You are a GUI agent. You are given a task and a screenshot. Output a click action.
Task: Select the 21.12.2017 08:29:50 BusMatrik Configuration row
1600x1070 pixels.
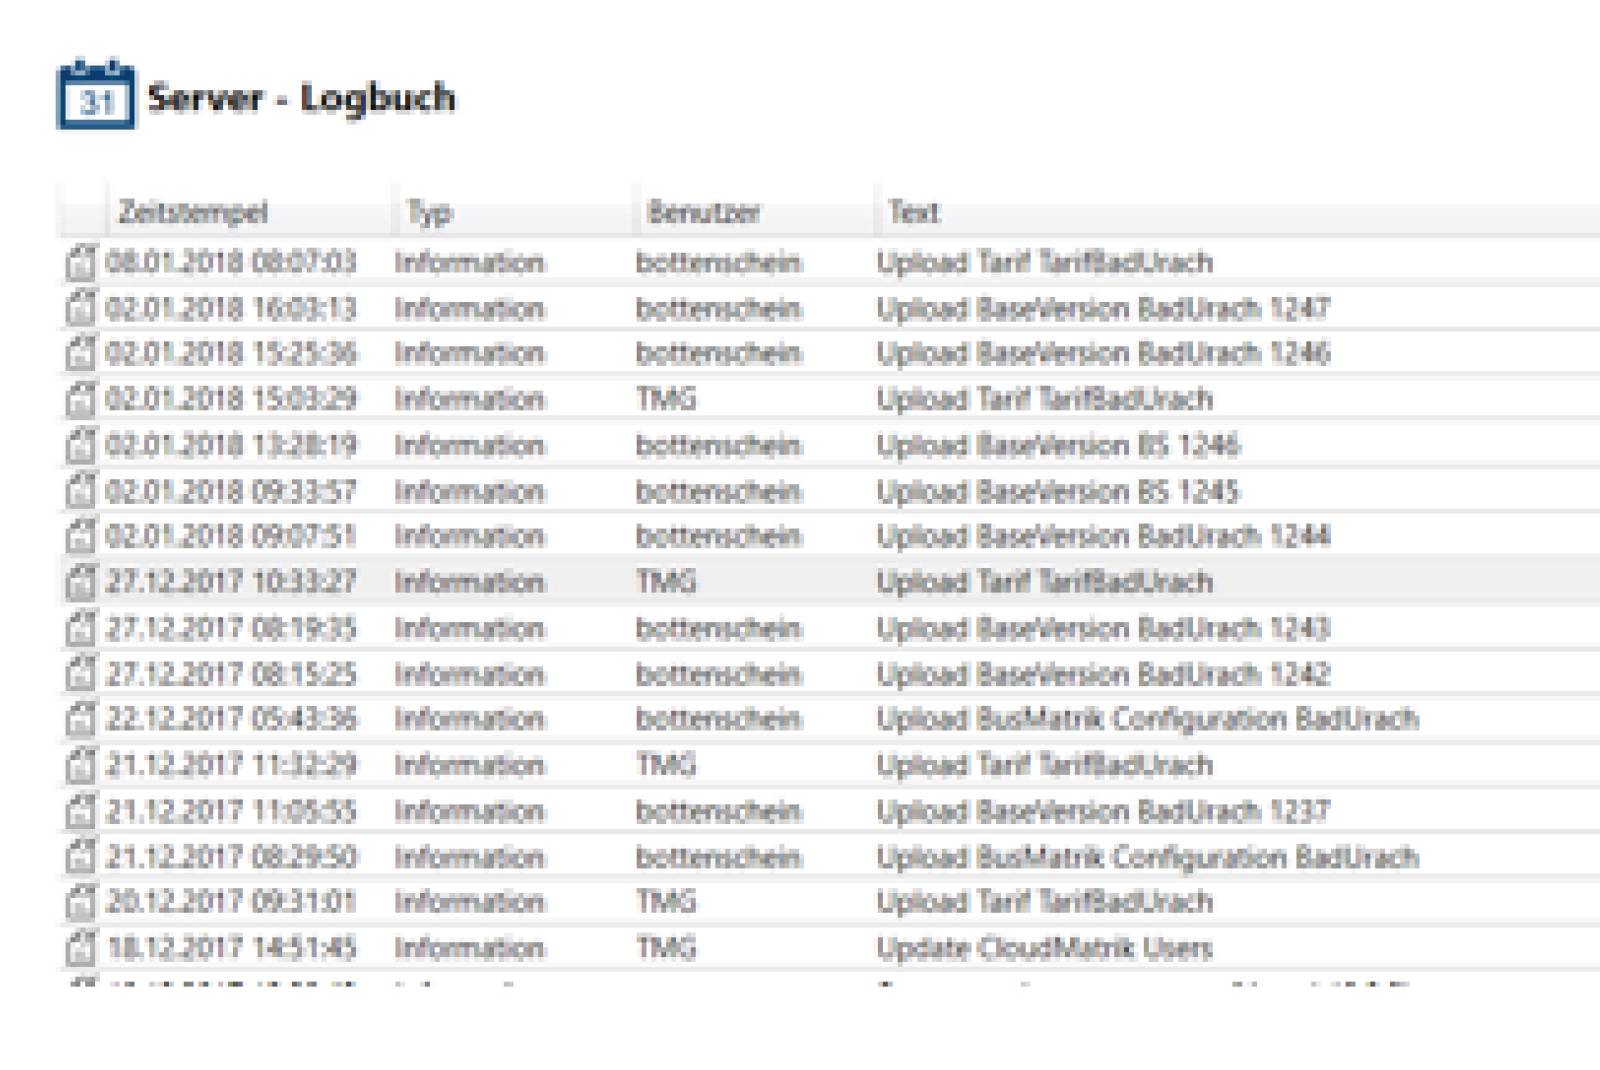click(x=830, y=857)
